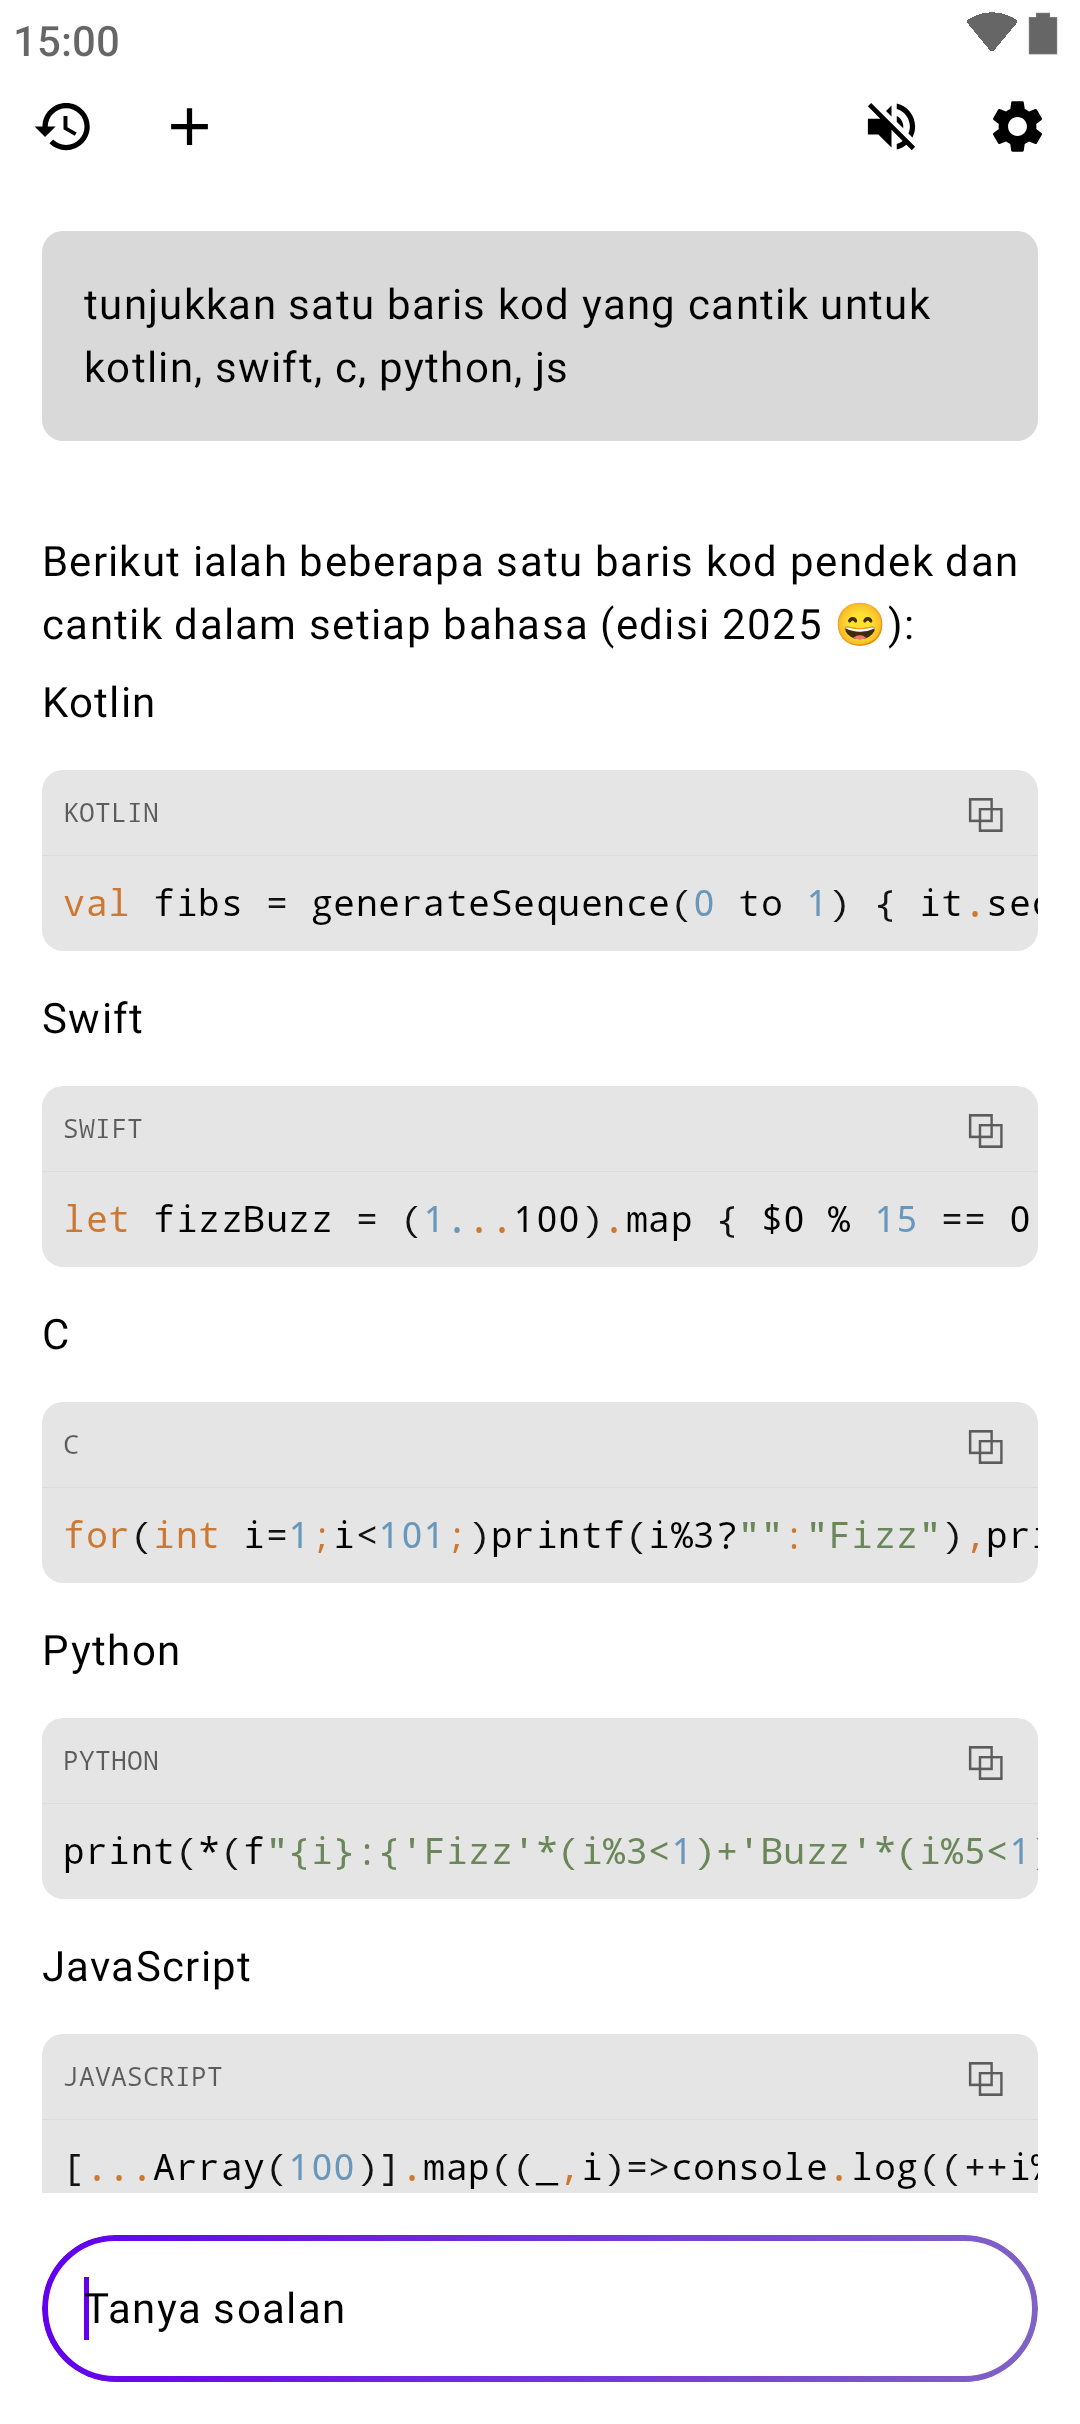Image resolution: width=1080 pixels, height=2424 pixels.
Task: Tap the Wi-Fi status icon
Action: pyautogui.click(x=991, y=32)
